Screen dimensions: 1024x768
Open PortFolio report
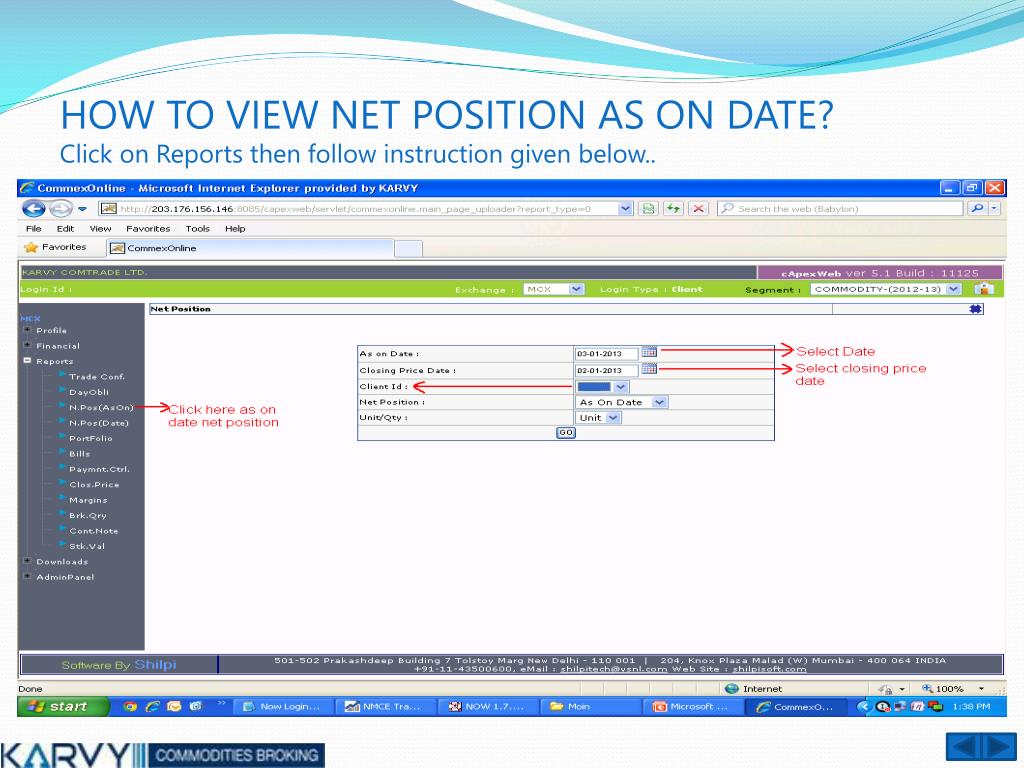91,438
